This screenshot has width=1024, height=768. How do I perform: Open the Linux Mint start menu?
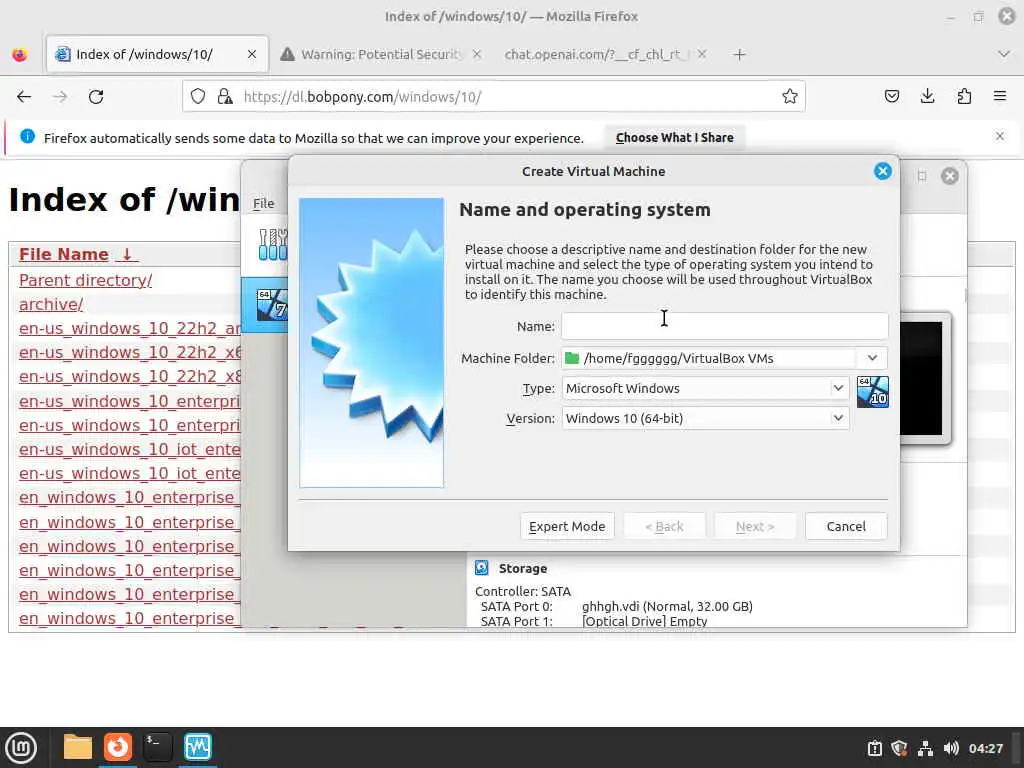pyautogui.click(x=21, y=747)
